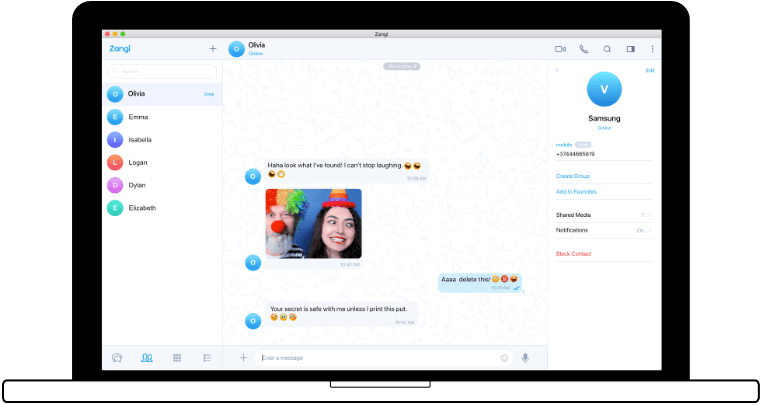Viewport: 762px width, 405px height.
Task: Click Elizabeth's green avatar icon
Action: (x=115, y=208)
